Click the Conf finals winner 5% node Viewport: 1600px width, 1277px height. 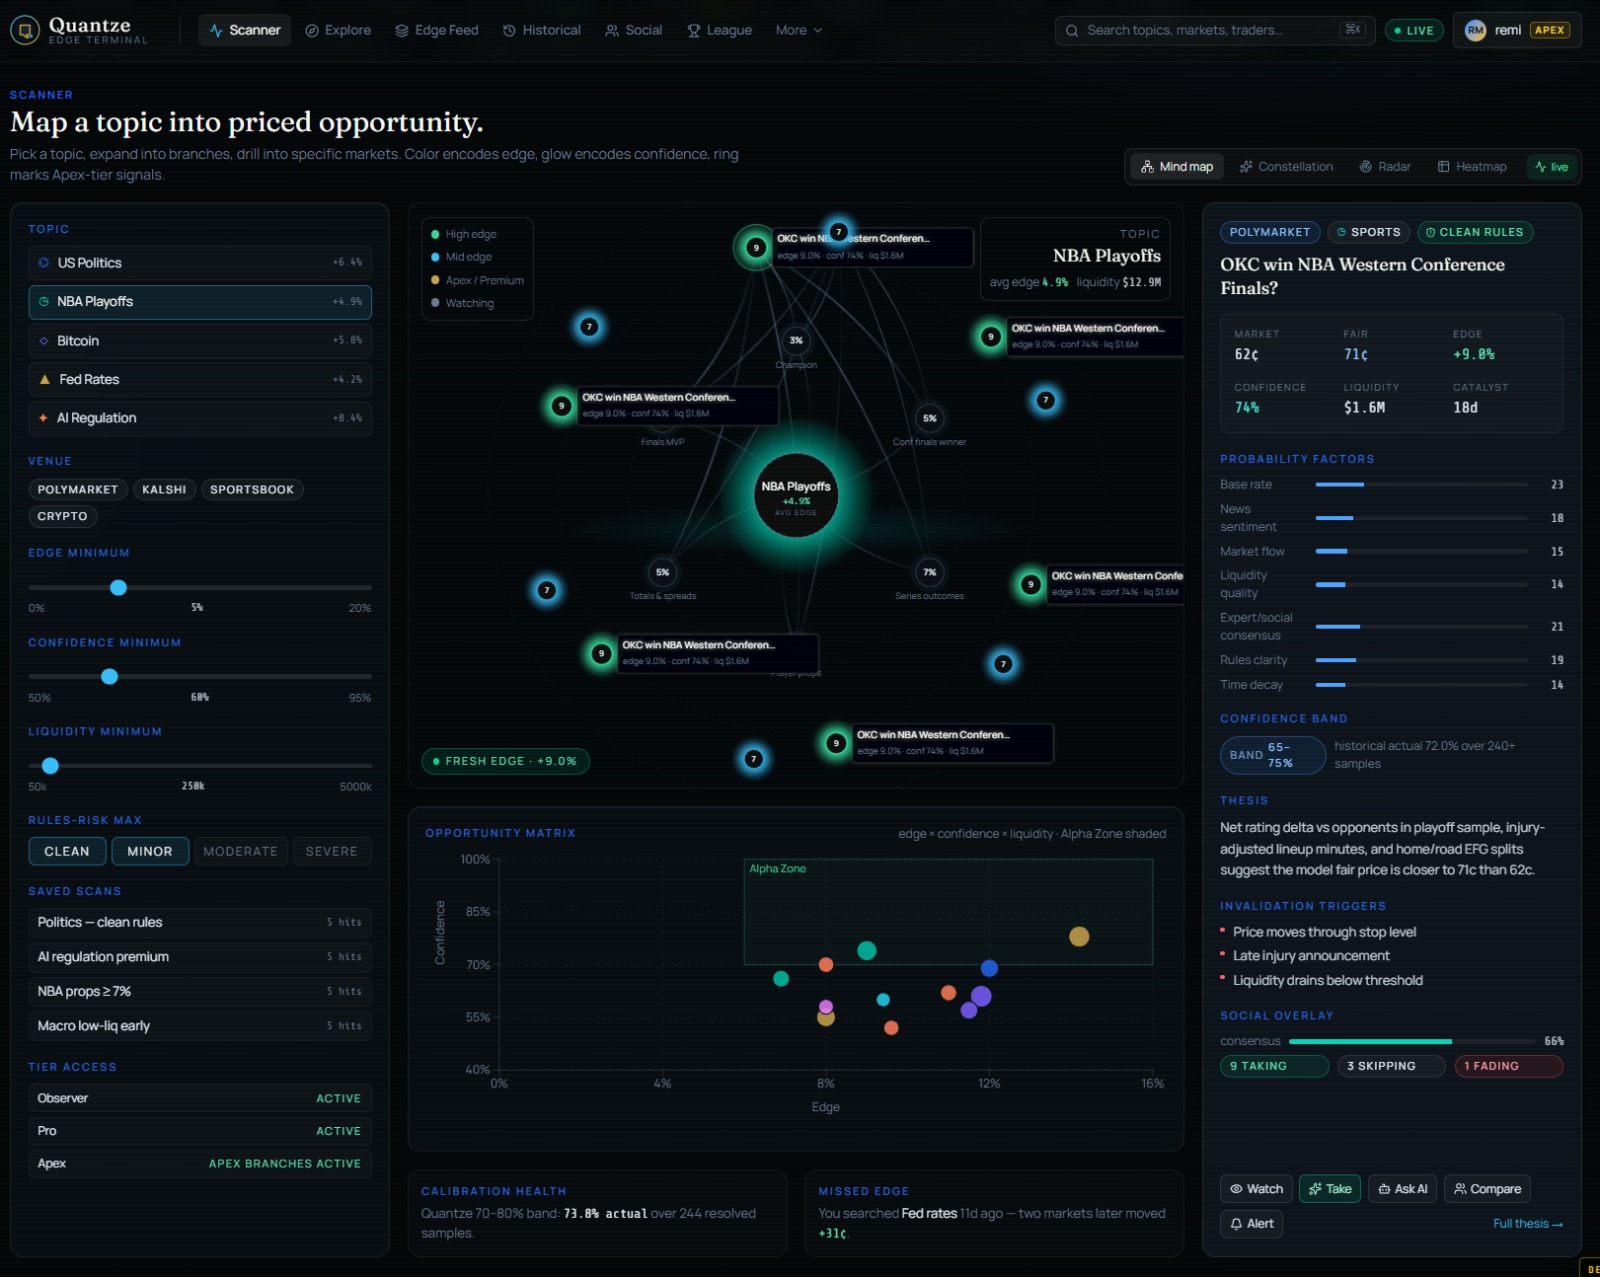(x=930, y=419)
